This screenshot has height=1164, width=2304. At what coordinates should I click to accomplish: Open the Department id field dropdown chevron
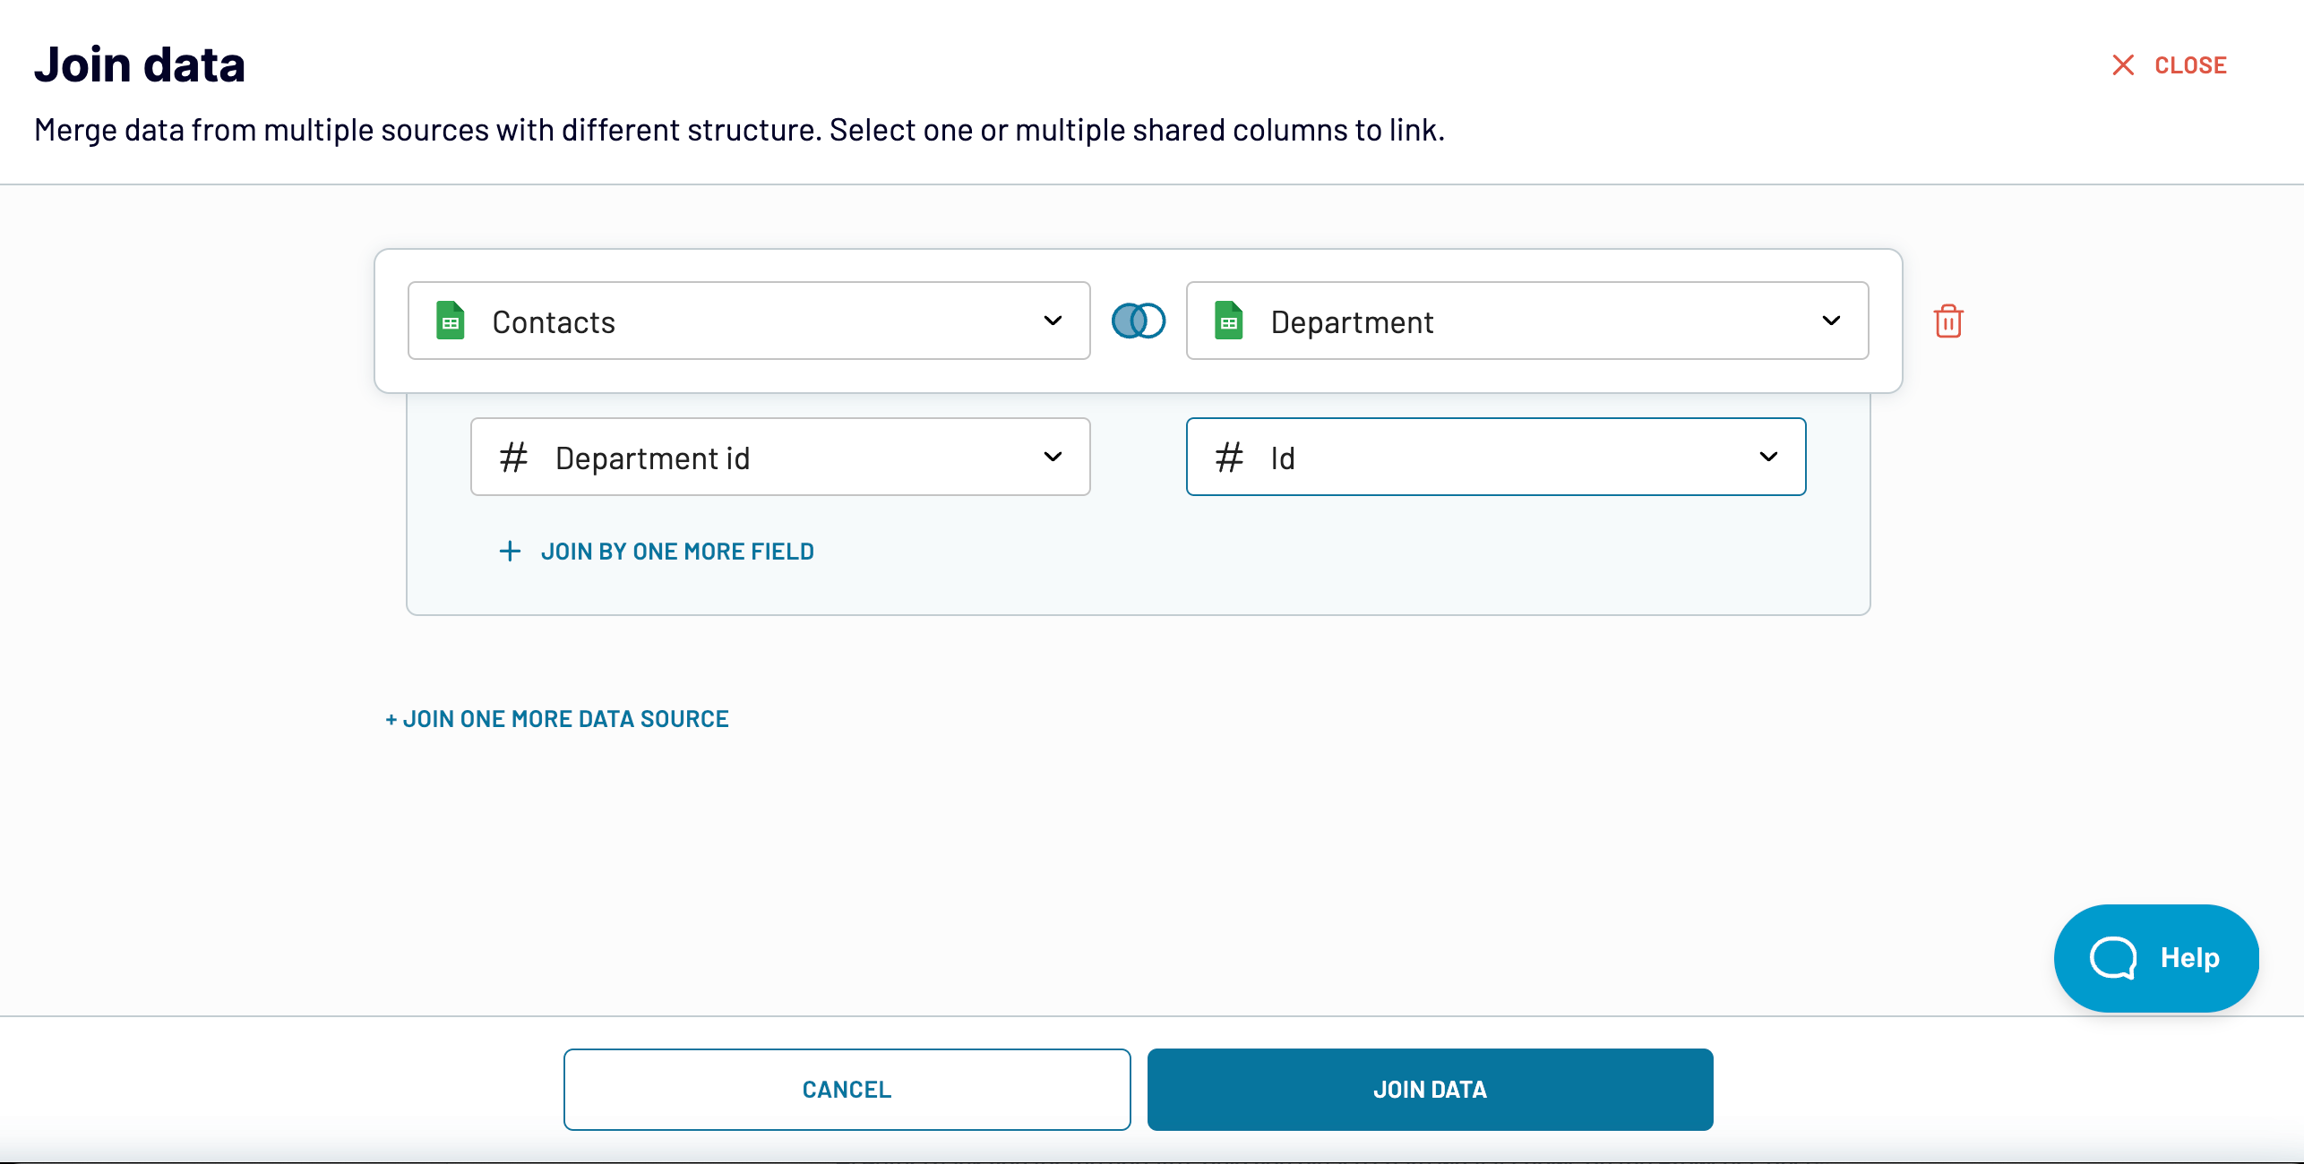1052,457
